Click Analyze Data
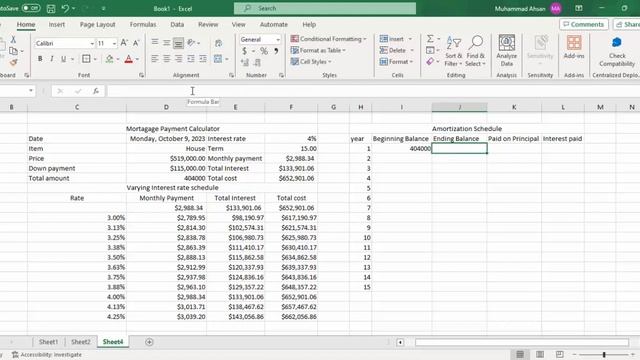This screenshot has width=640, height=360. point(507,51)
